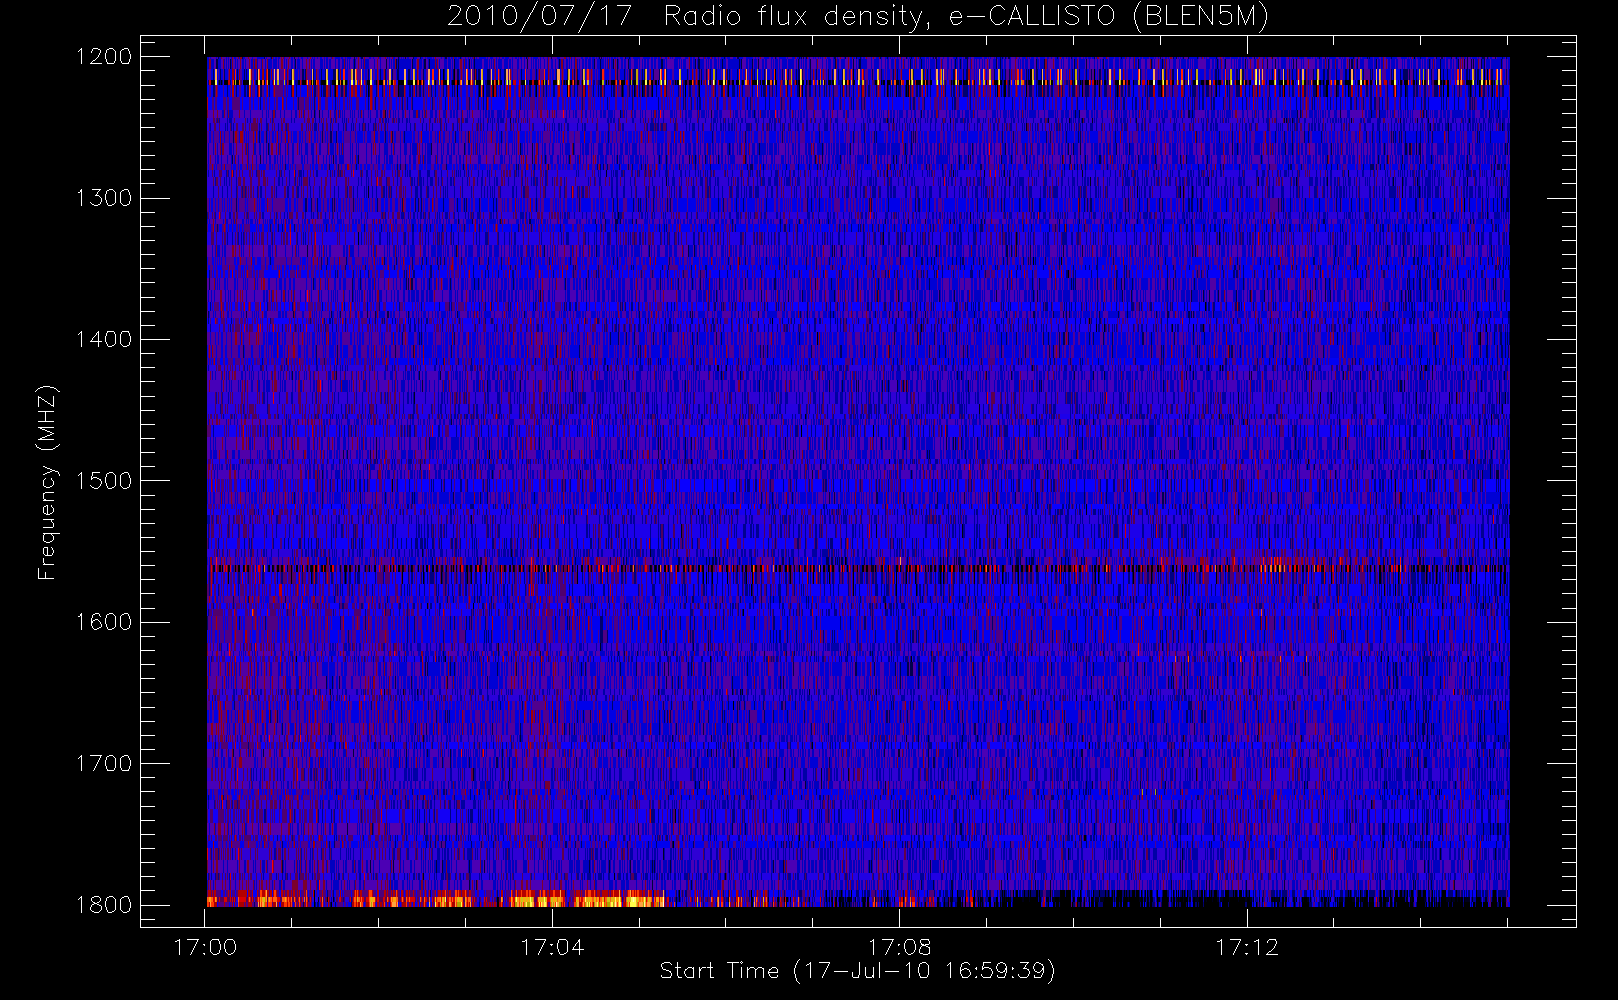1618x1000 pixels.
Task: Click the 1400 frequency tick label
Action: (x=104, y=340)
